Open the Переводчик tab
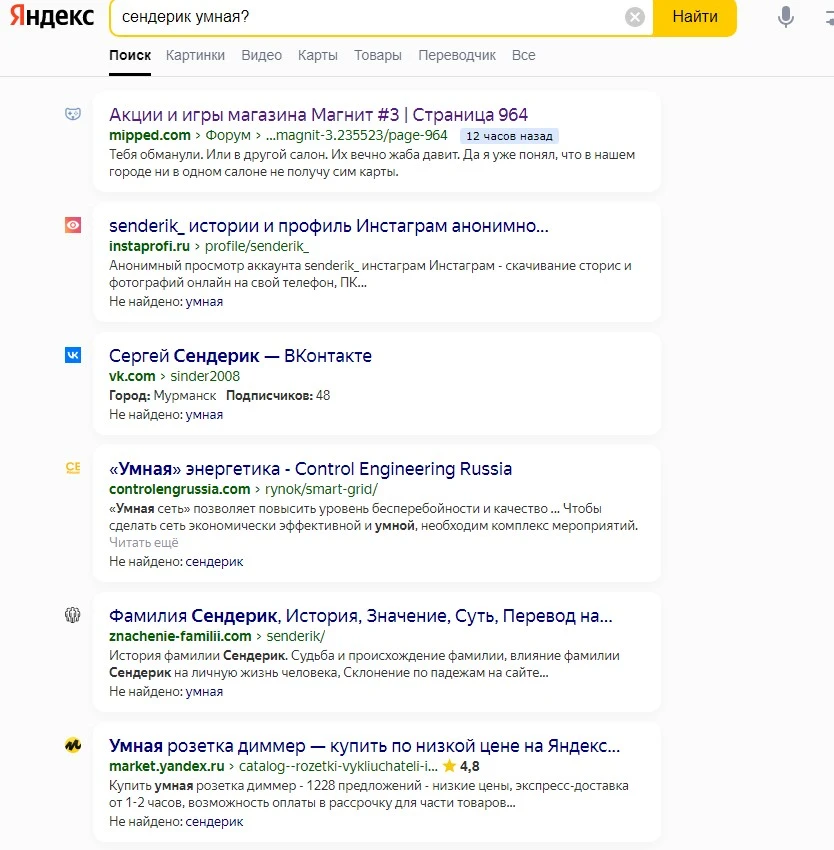834x850 pixels. click(457, 55)
